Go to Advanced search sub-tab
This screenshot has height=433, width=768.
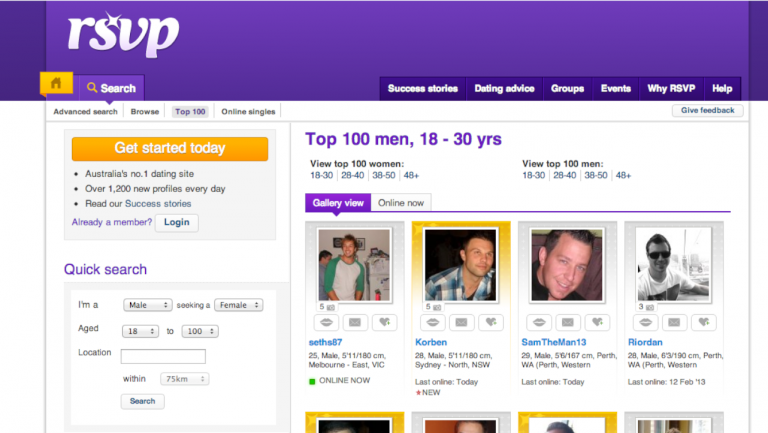point(85,112)
